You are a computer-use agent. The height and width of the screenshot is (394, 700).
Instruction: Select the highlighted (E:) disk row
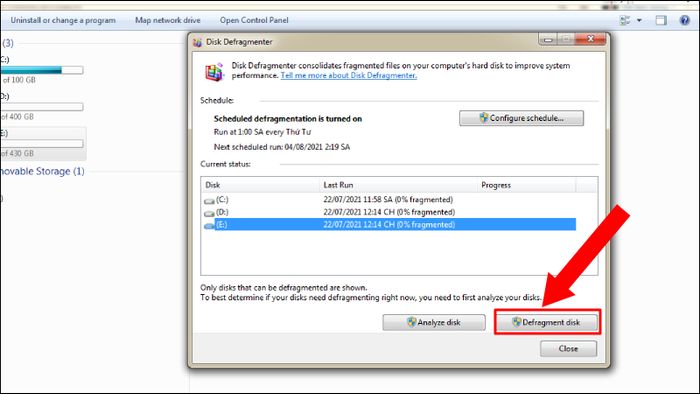[390, 224]
